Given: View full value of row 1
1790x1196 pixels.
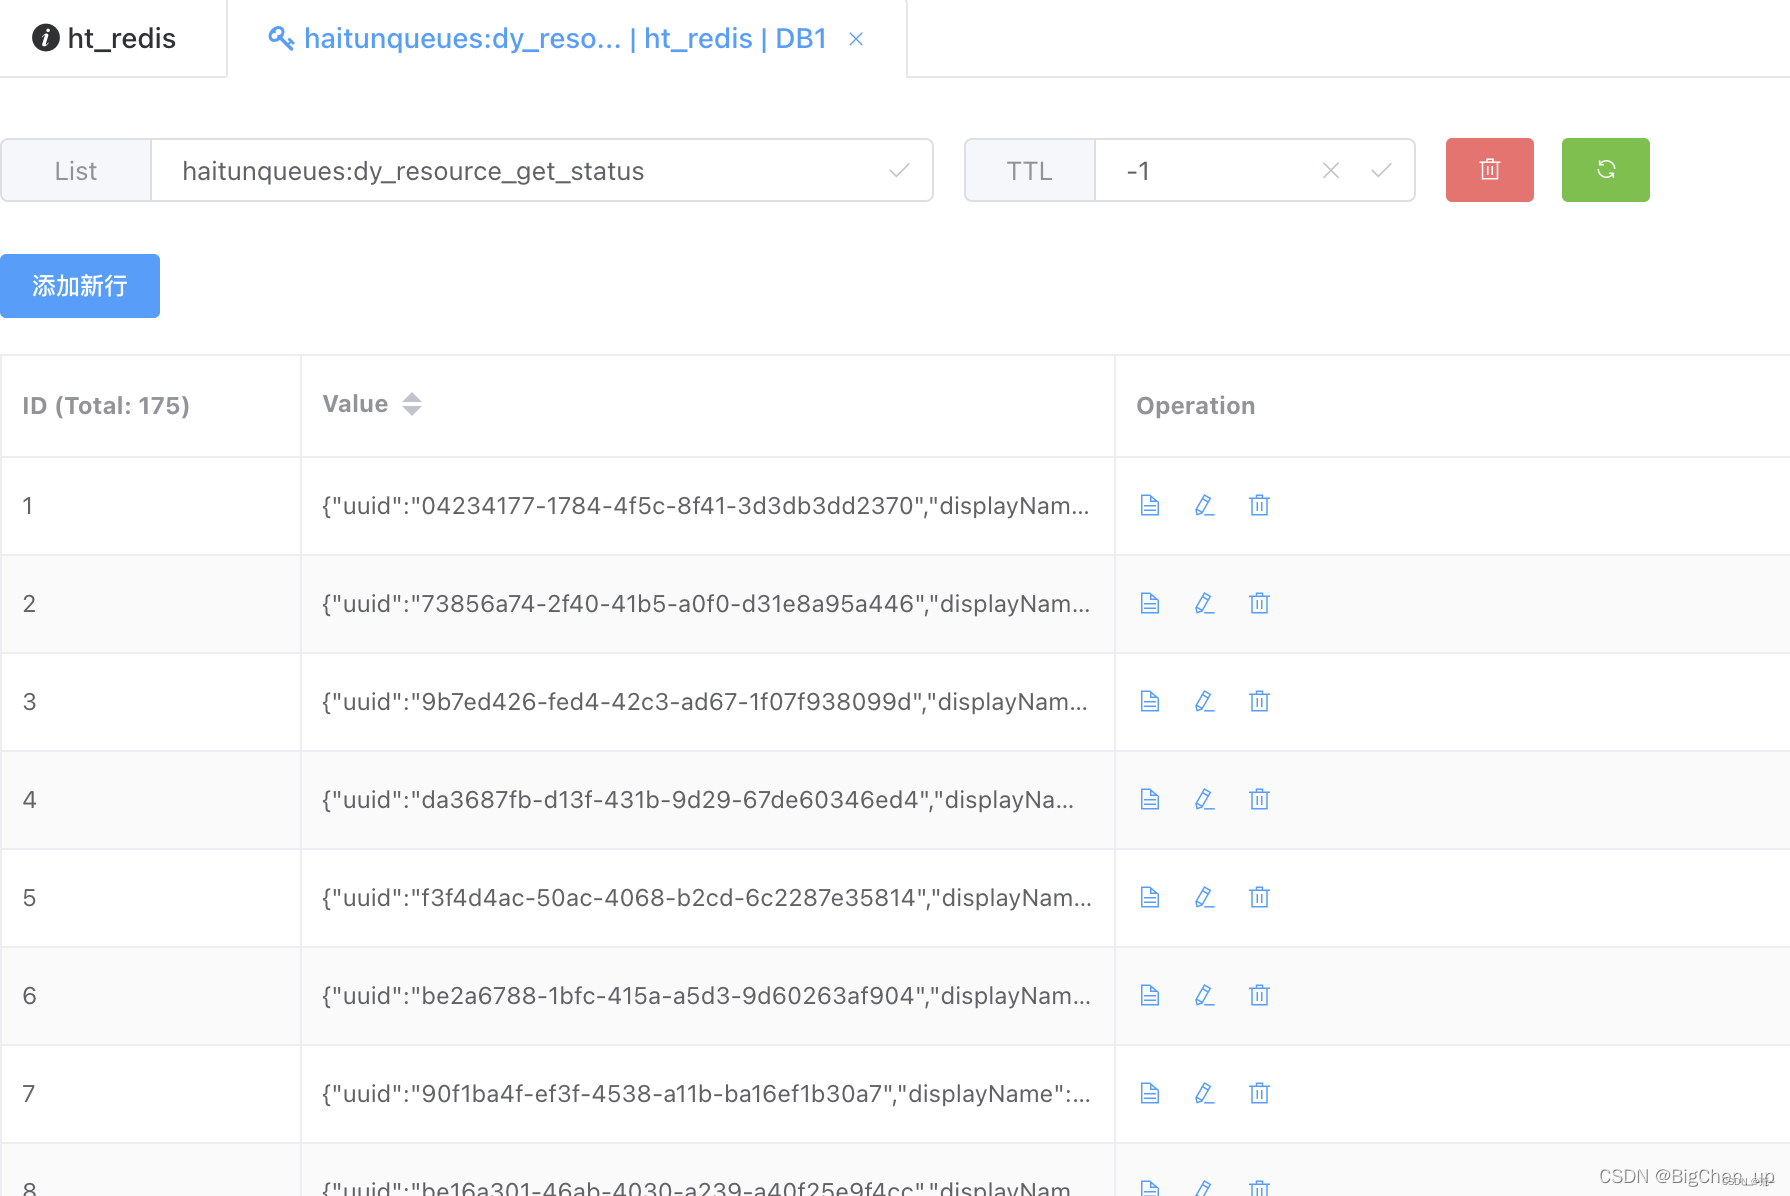Looking at the screenshot, I should [x=1150, y=505].
